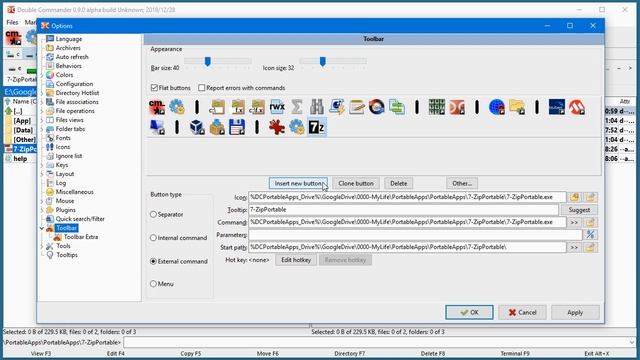Open the Quick search/filter options page

80,219
